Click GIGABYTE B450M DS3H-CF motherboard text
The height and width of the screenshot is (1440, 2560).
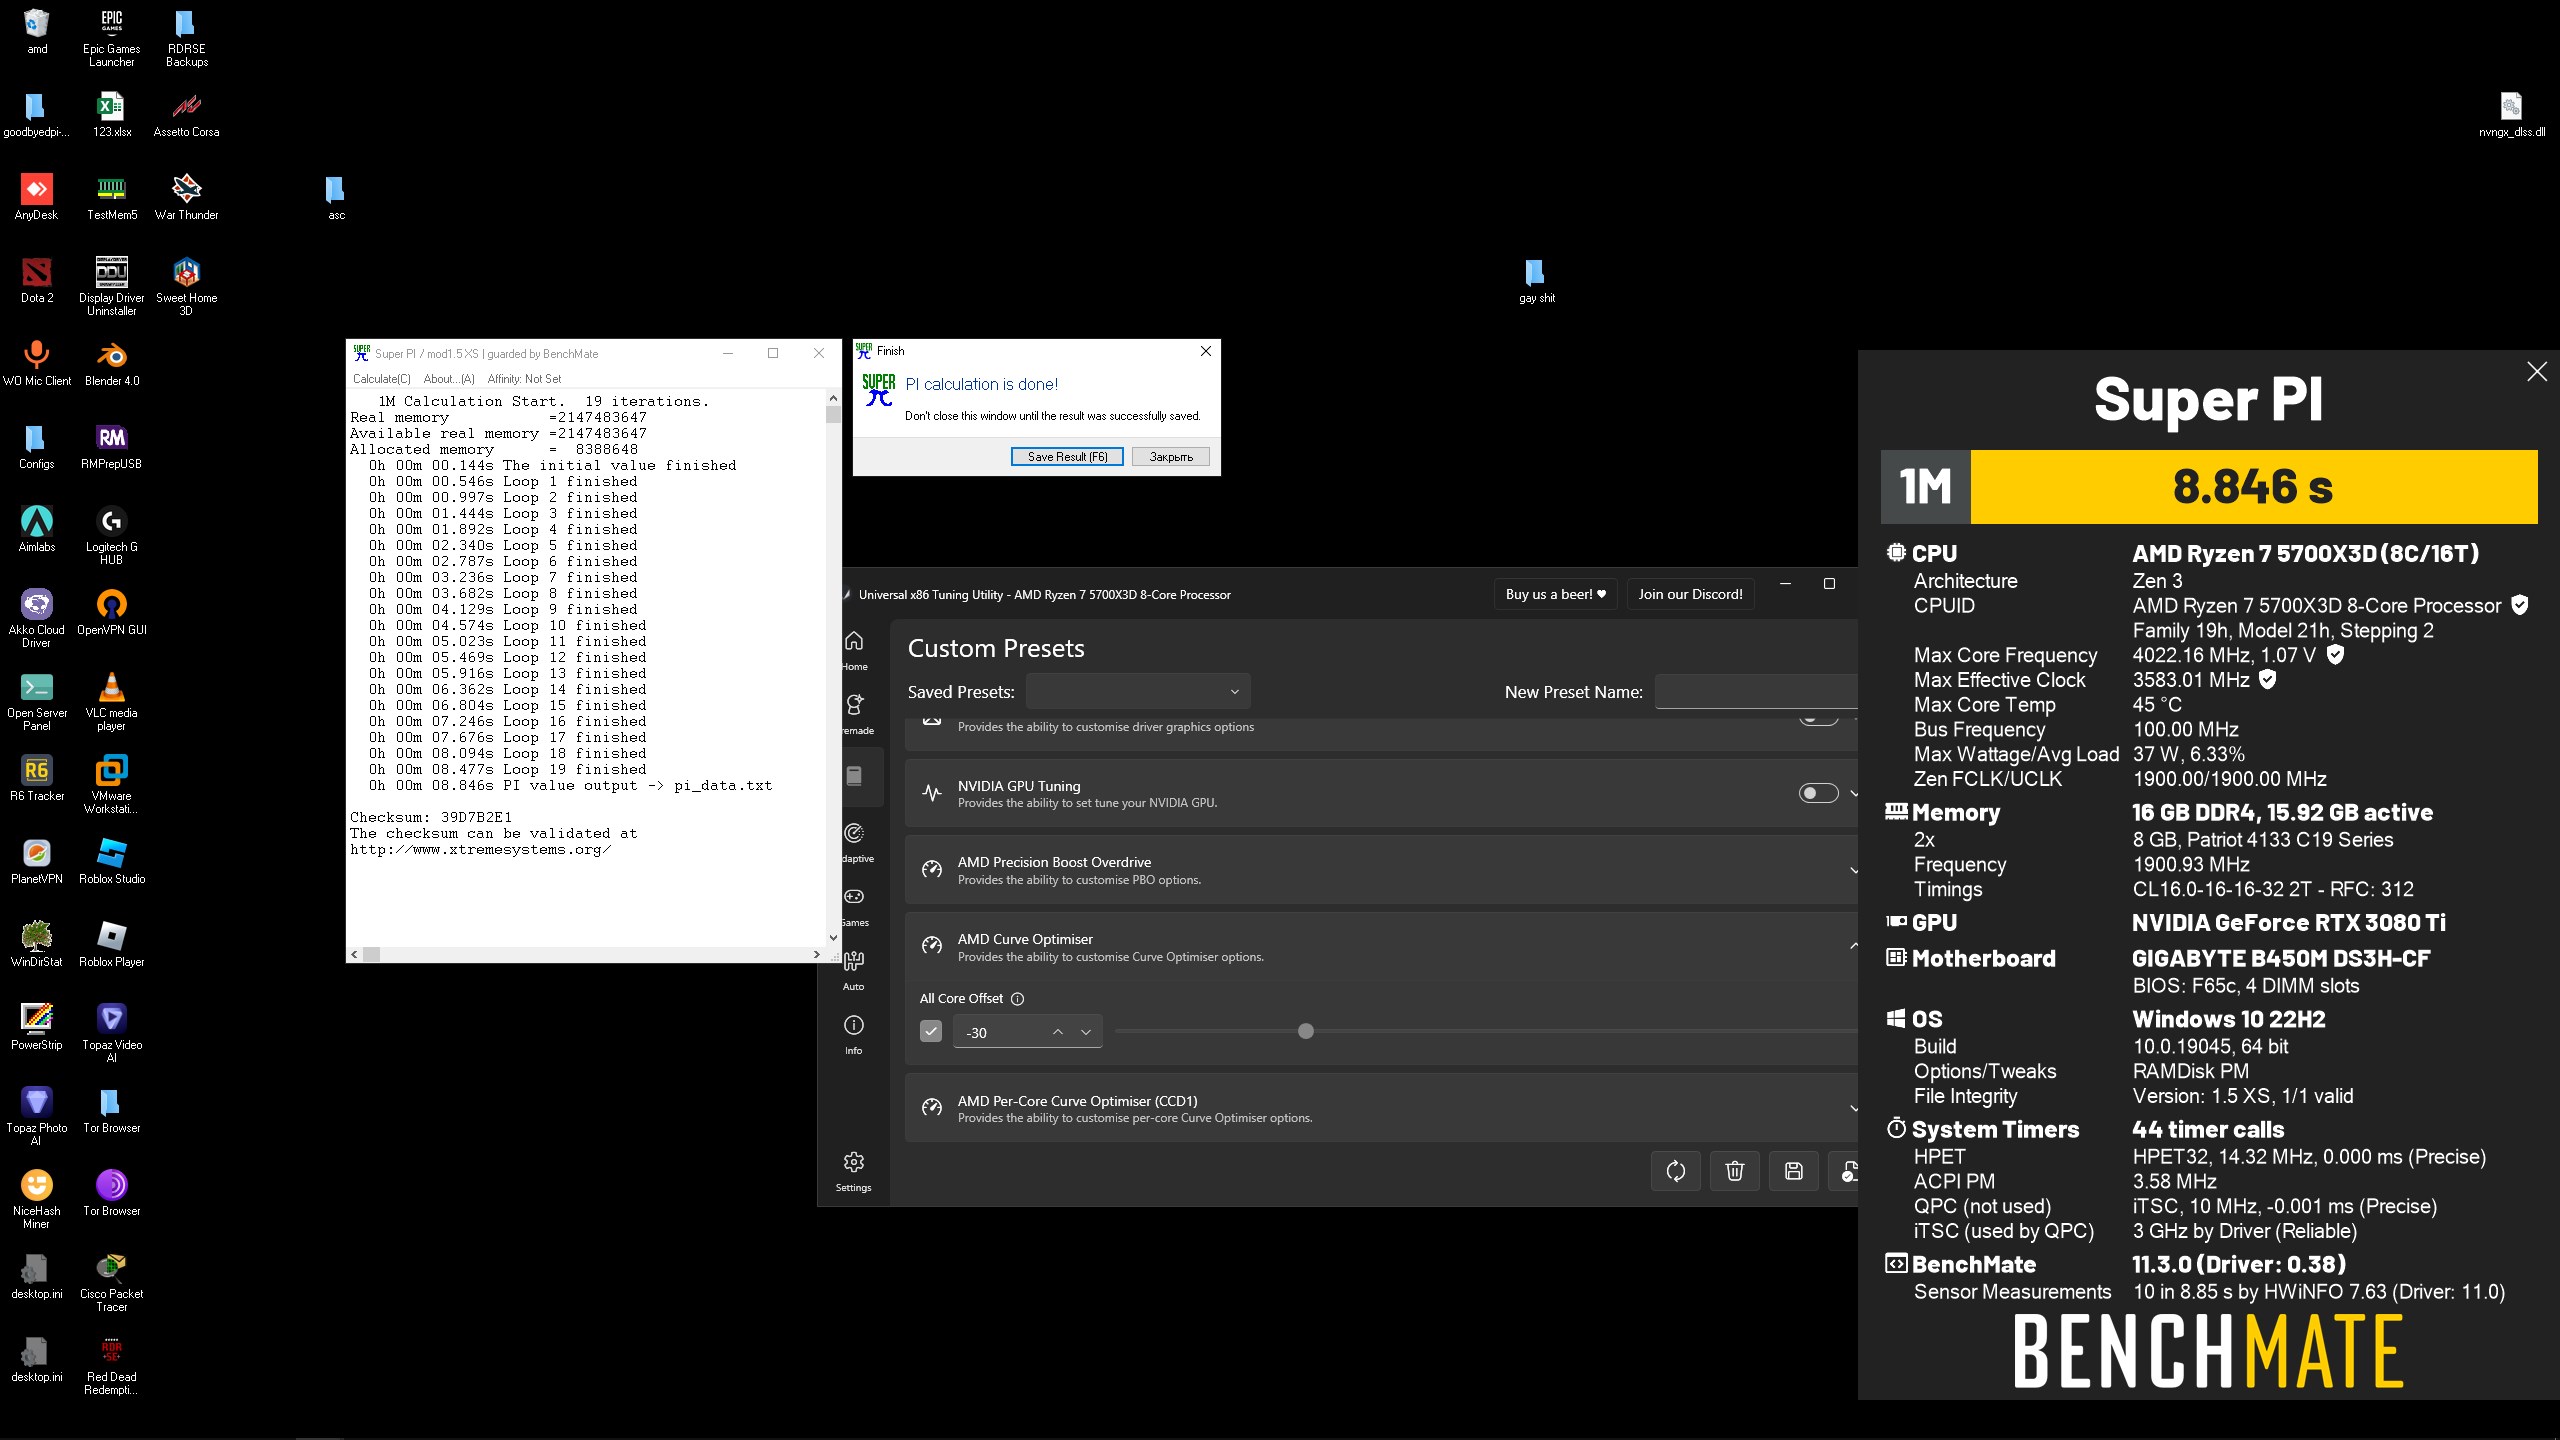[x=2281, y=959]
